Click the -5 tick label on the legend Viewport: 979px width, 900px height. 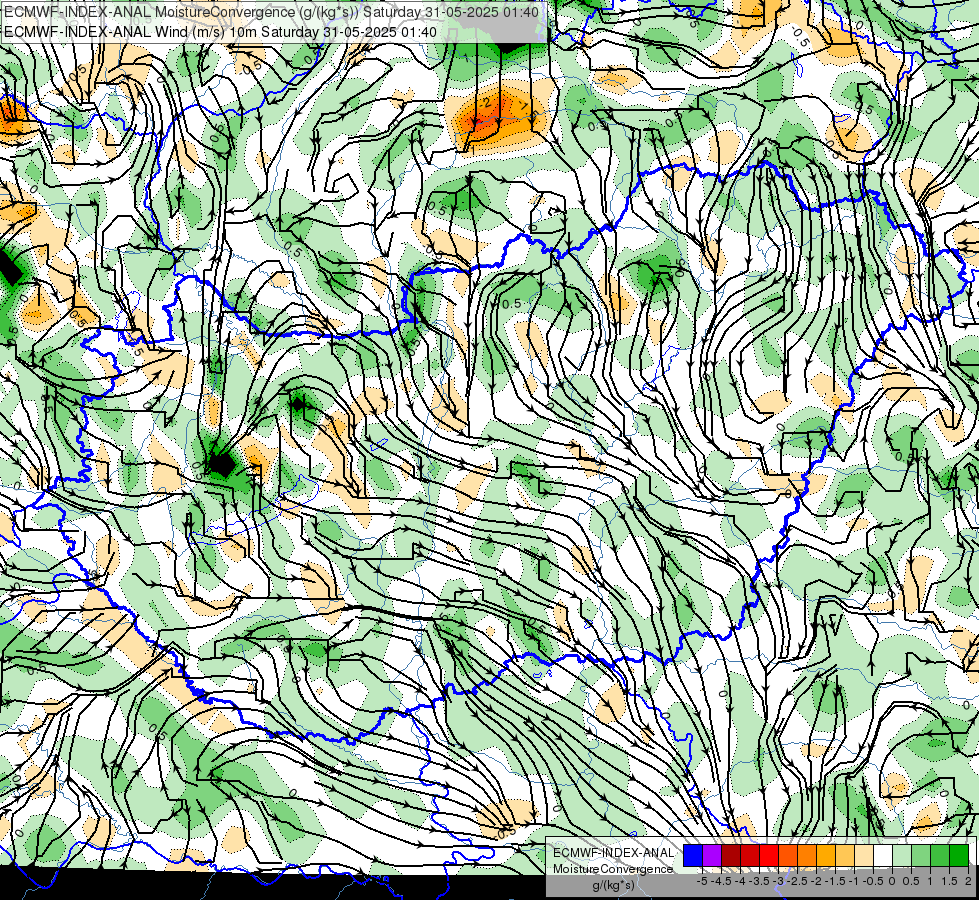(x=702, y=881)
